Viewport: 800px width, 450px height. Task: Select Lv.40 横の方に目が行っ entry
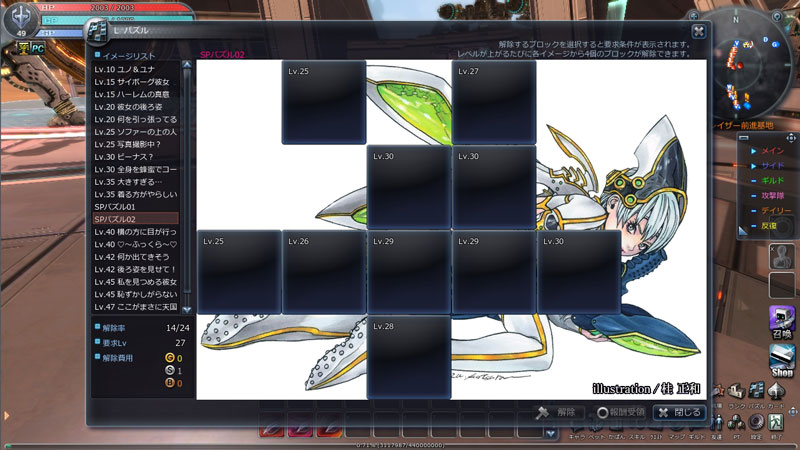click(136, 232)
